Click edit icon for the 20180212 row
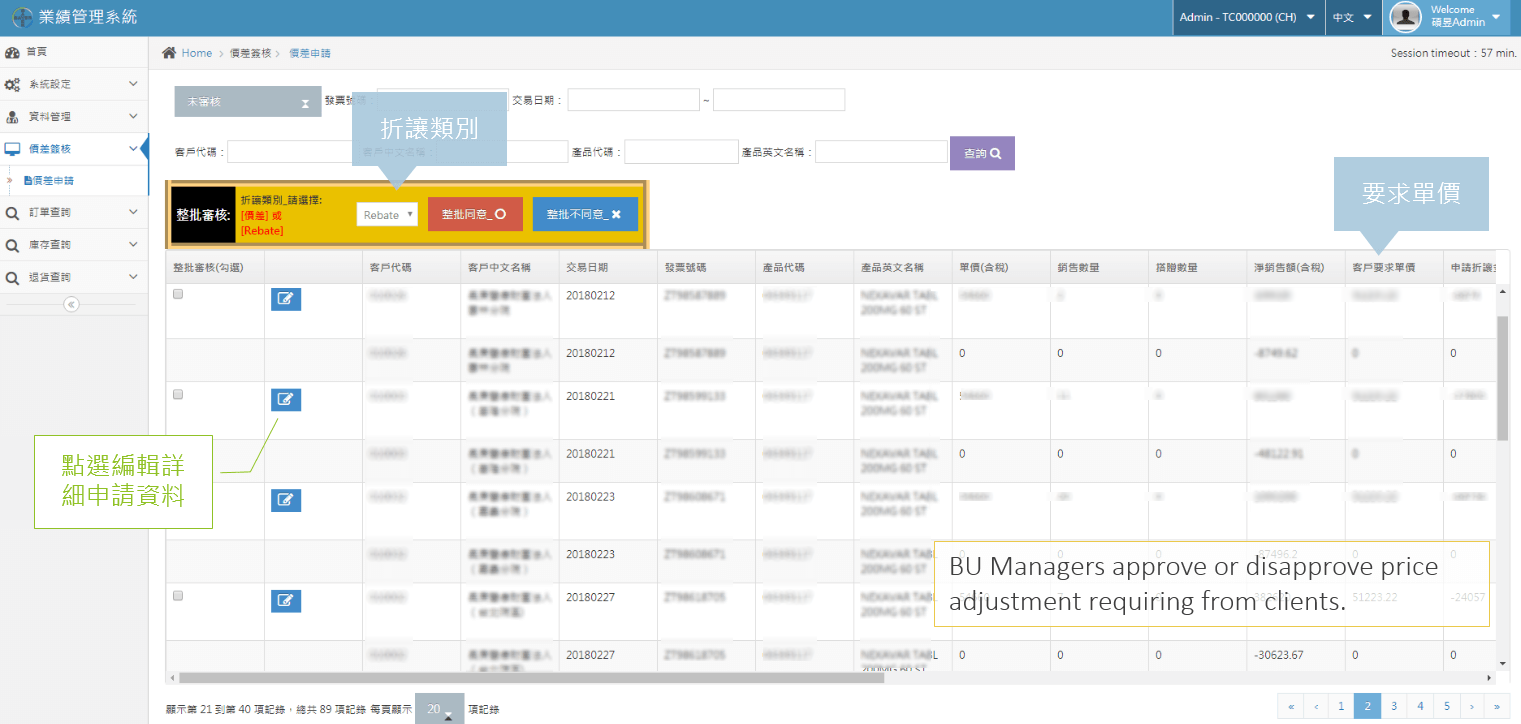 click(286, 298)
